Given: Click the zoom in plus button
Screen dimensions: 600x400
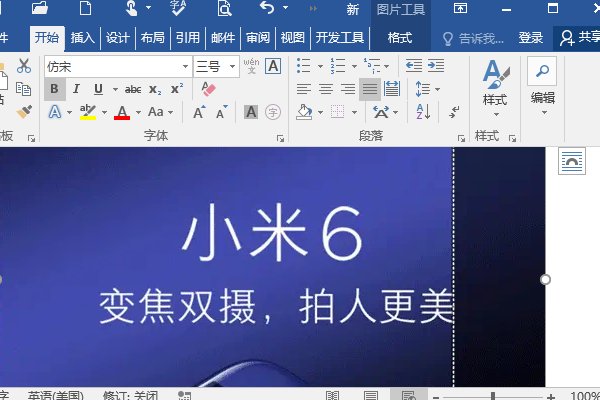Looking at the screenshot, I should click(x=551, y=397).
